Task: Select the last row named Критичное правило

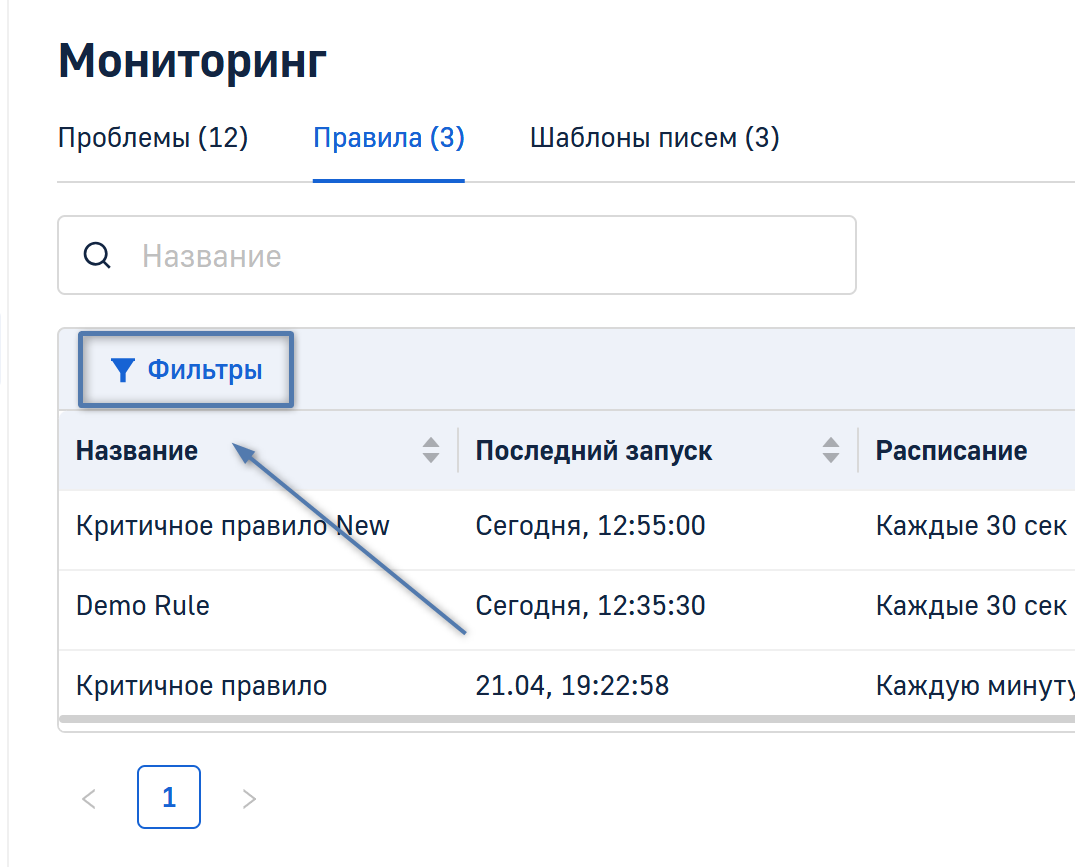Action: [201, 686]
